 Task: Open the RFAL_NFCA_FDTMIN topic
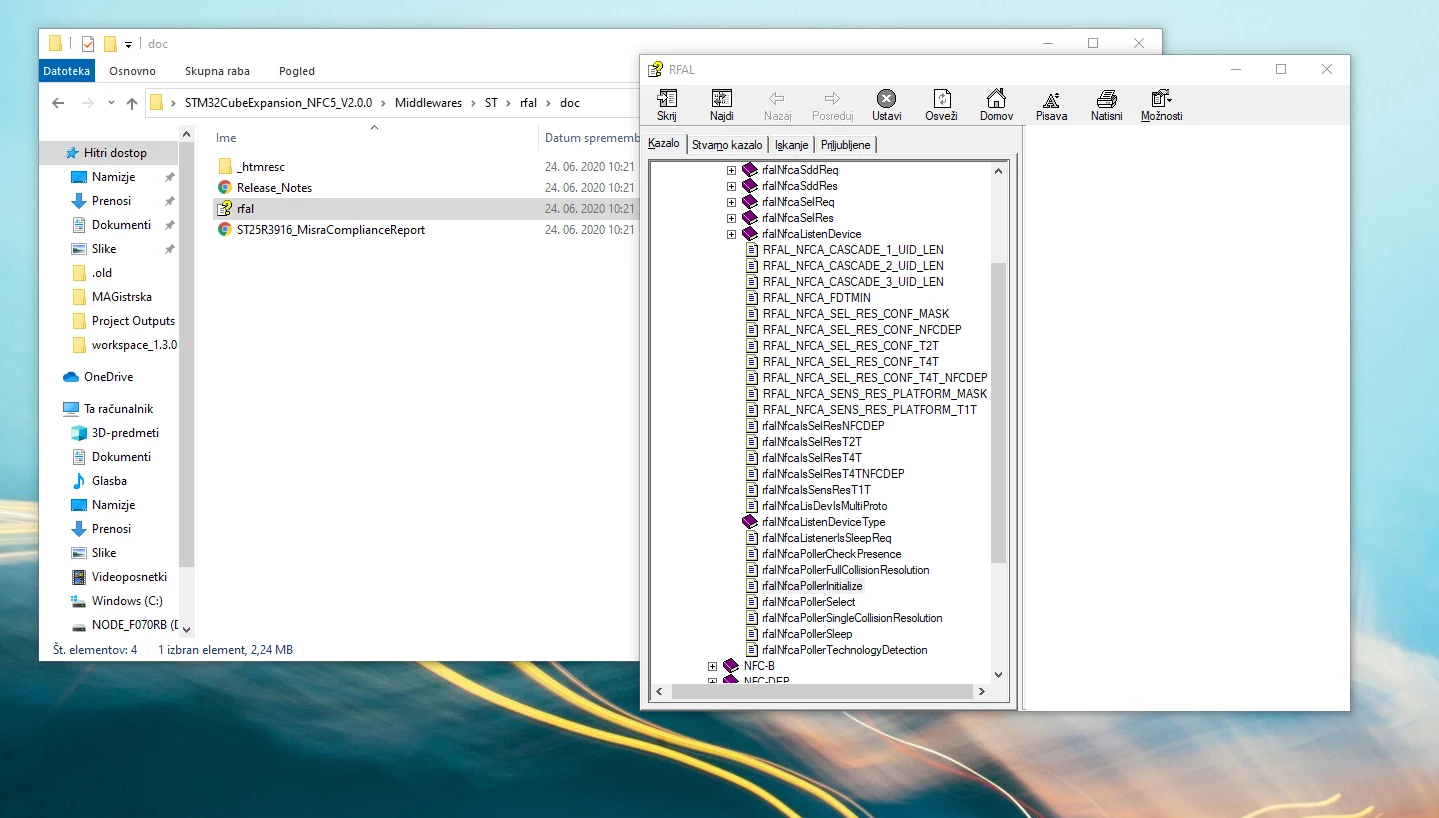click(x=816, y=298)
